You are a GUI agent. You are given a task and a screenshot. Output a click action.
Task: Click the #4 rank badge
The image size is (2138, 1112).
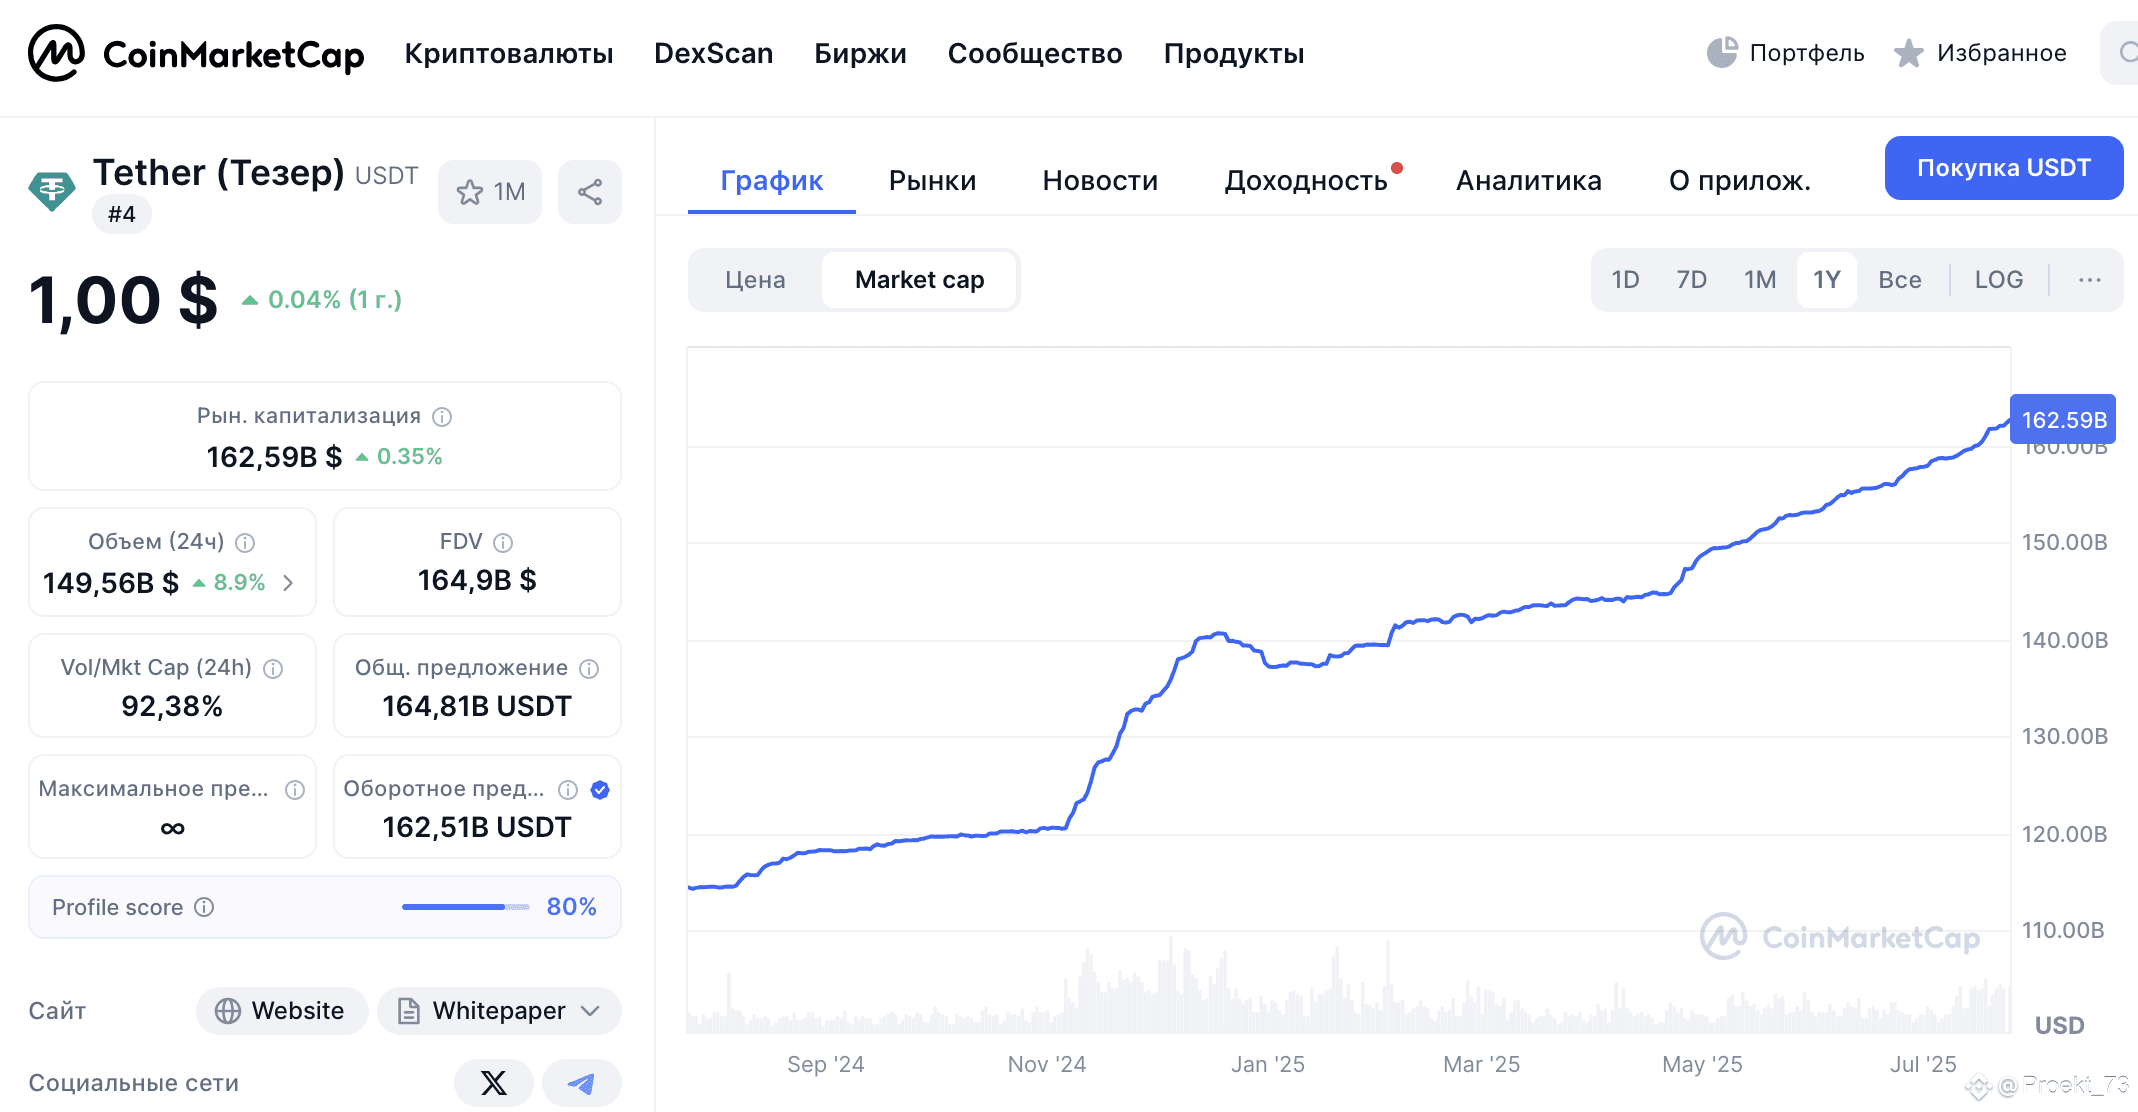tap(122, 214)
